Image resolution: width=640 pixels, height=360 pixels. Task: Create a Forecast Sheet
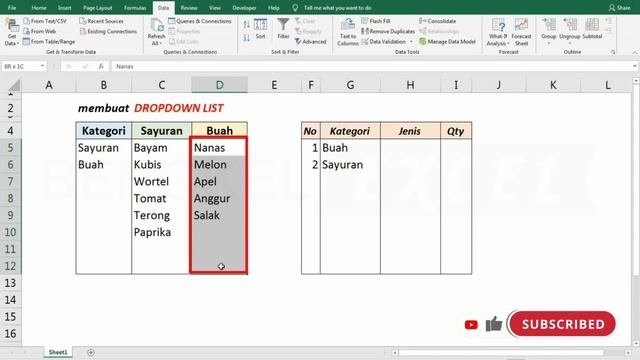521,32
